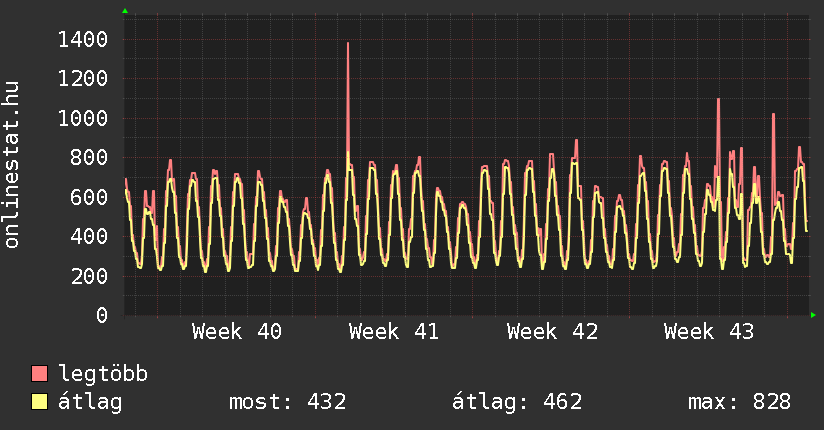Select the Week 42 axis label
The image size is (824, 430).
[552, 331]
